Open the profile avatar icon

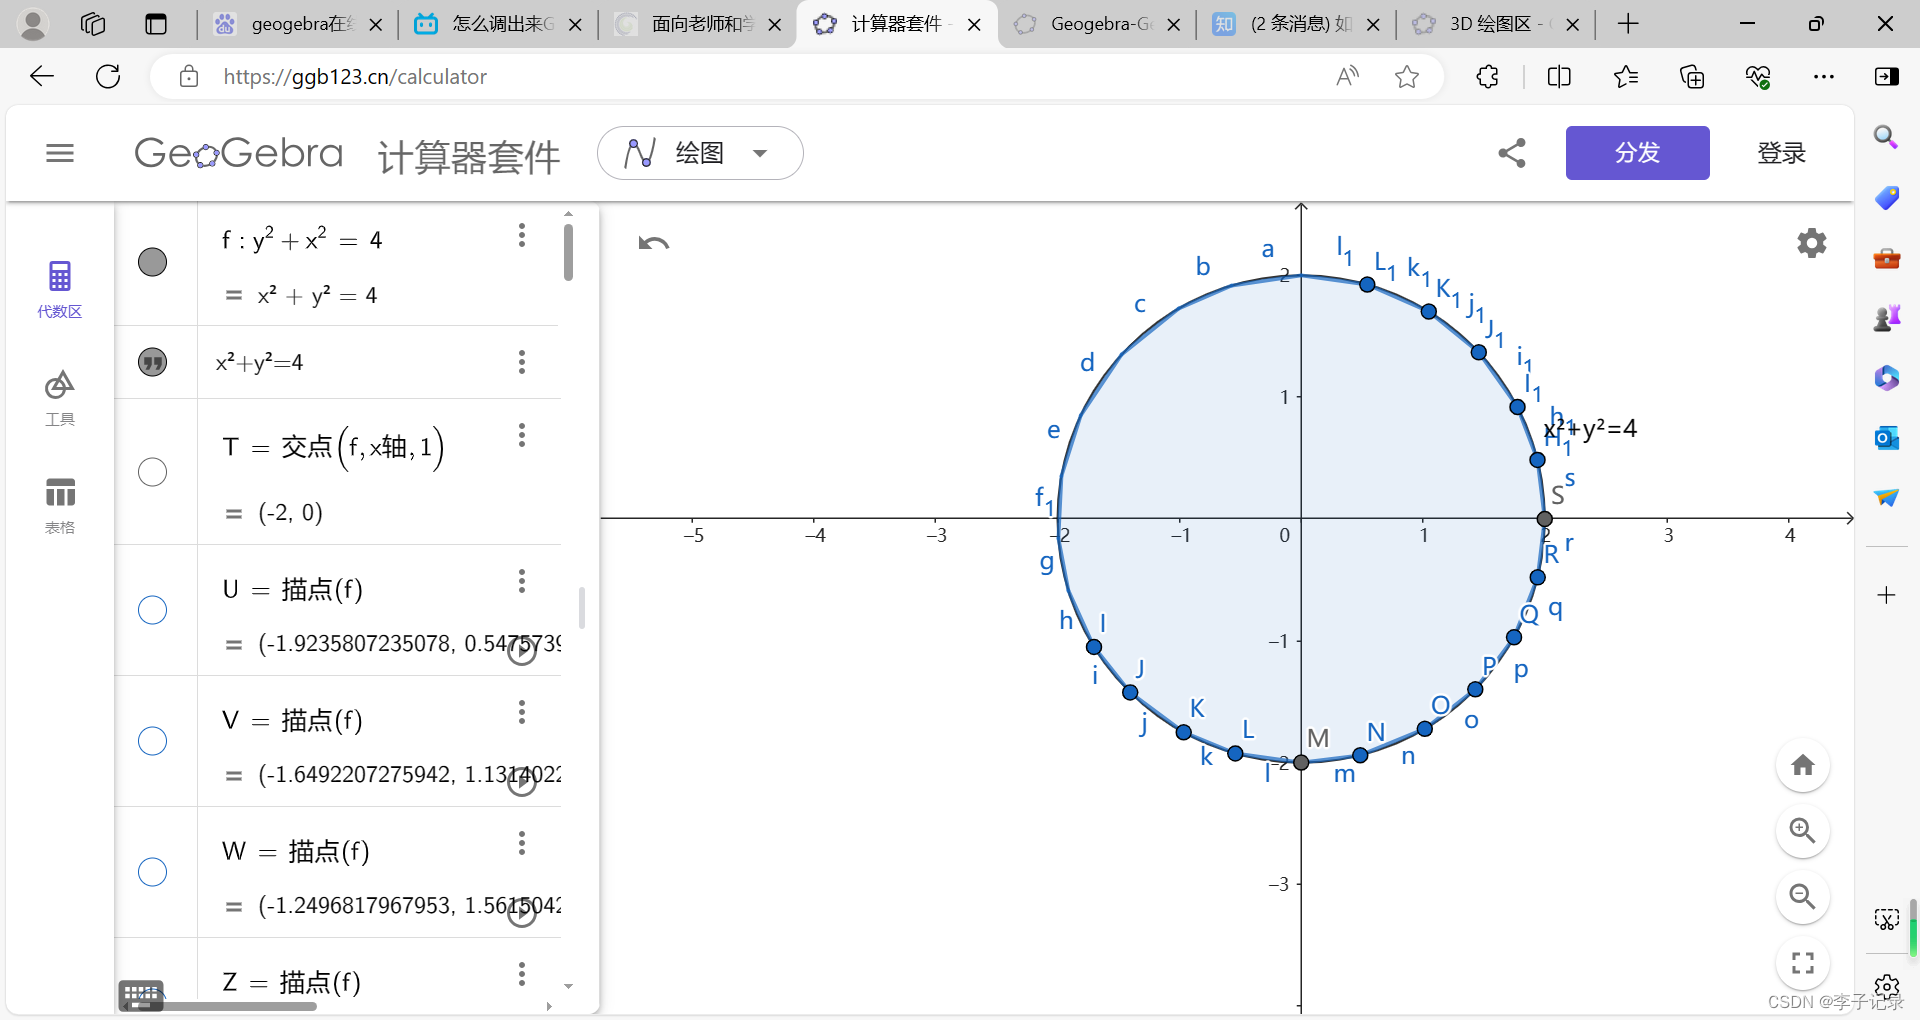point(33,24)
